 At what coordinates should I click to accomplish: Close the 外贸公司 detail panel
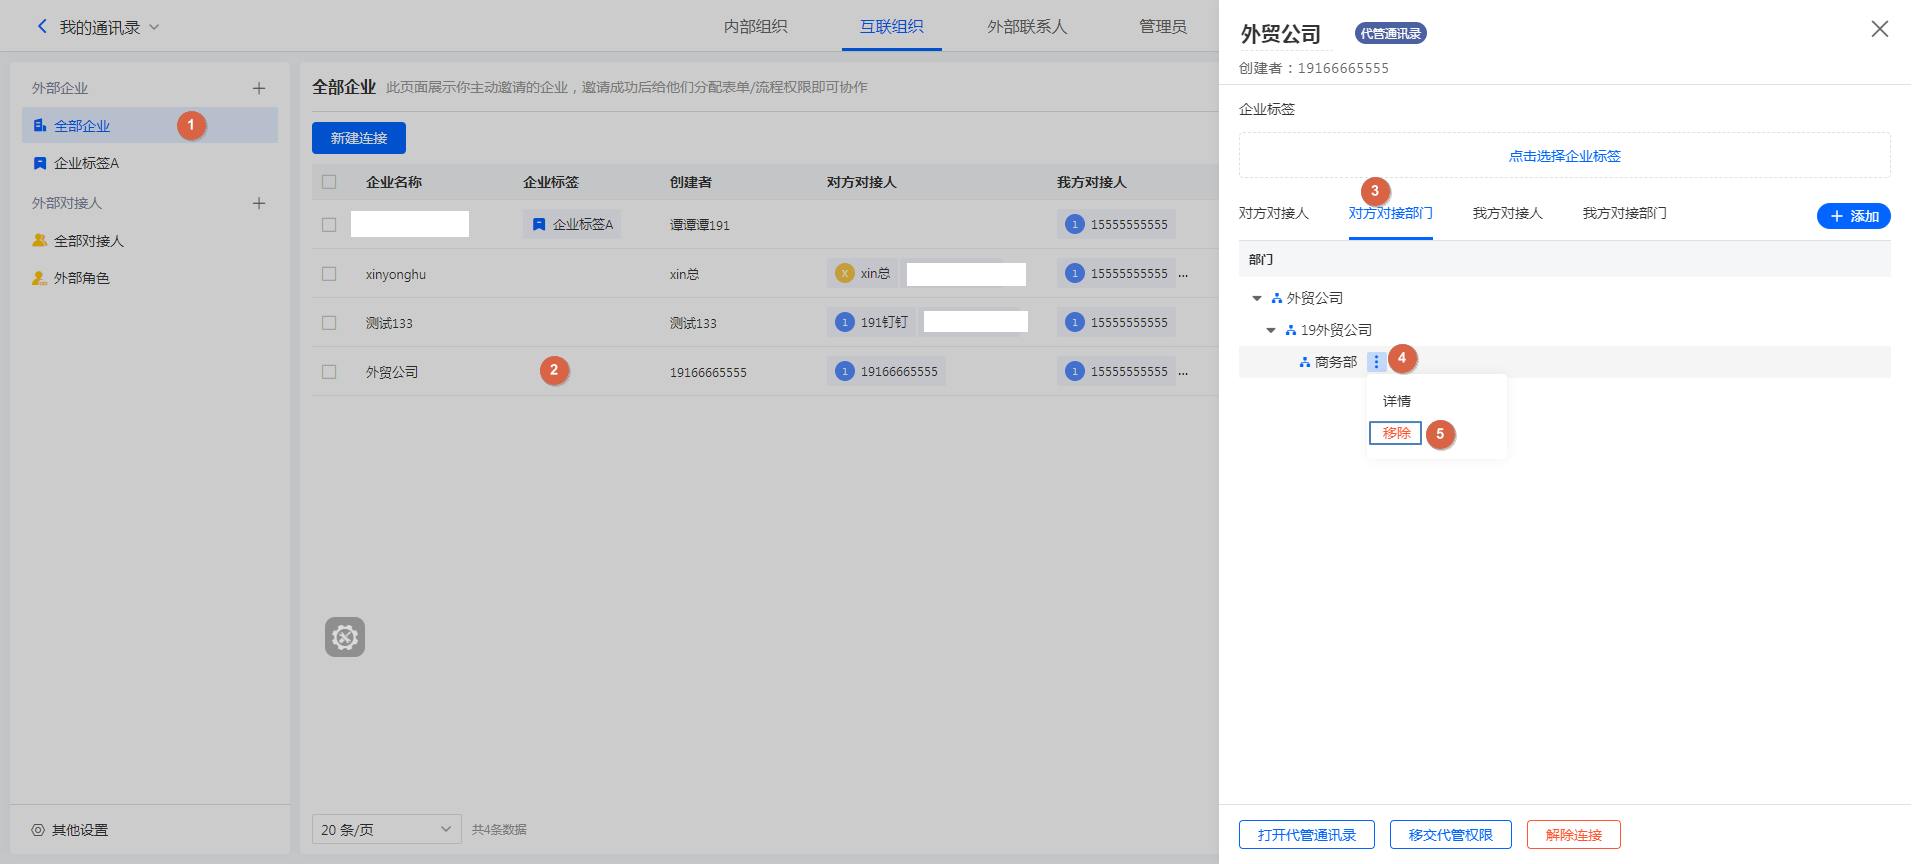pos(1879,29)
